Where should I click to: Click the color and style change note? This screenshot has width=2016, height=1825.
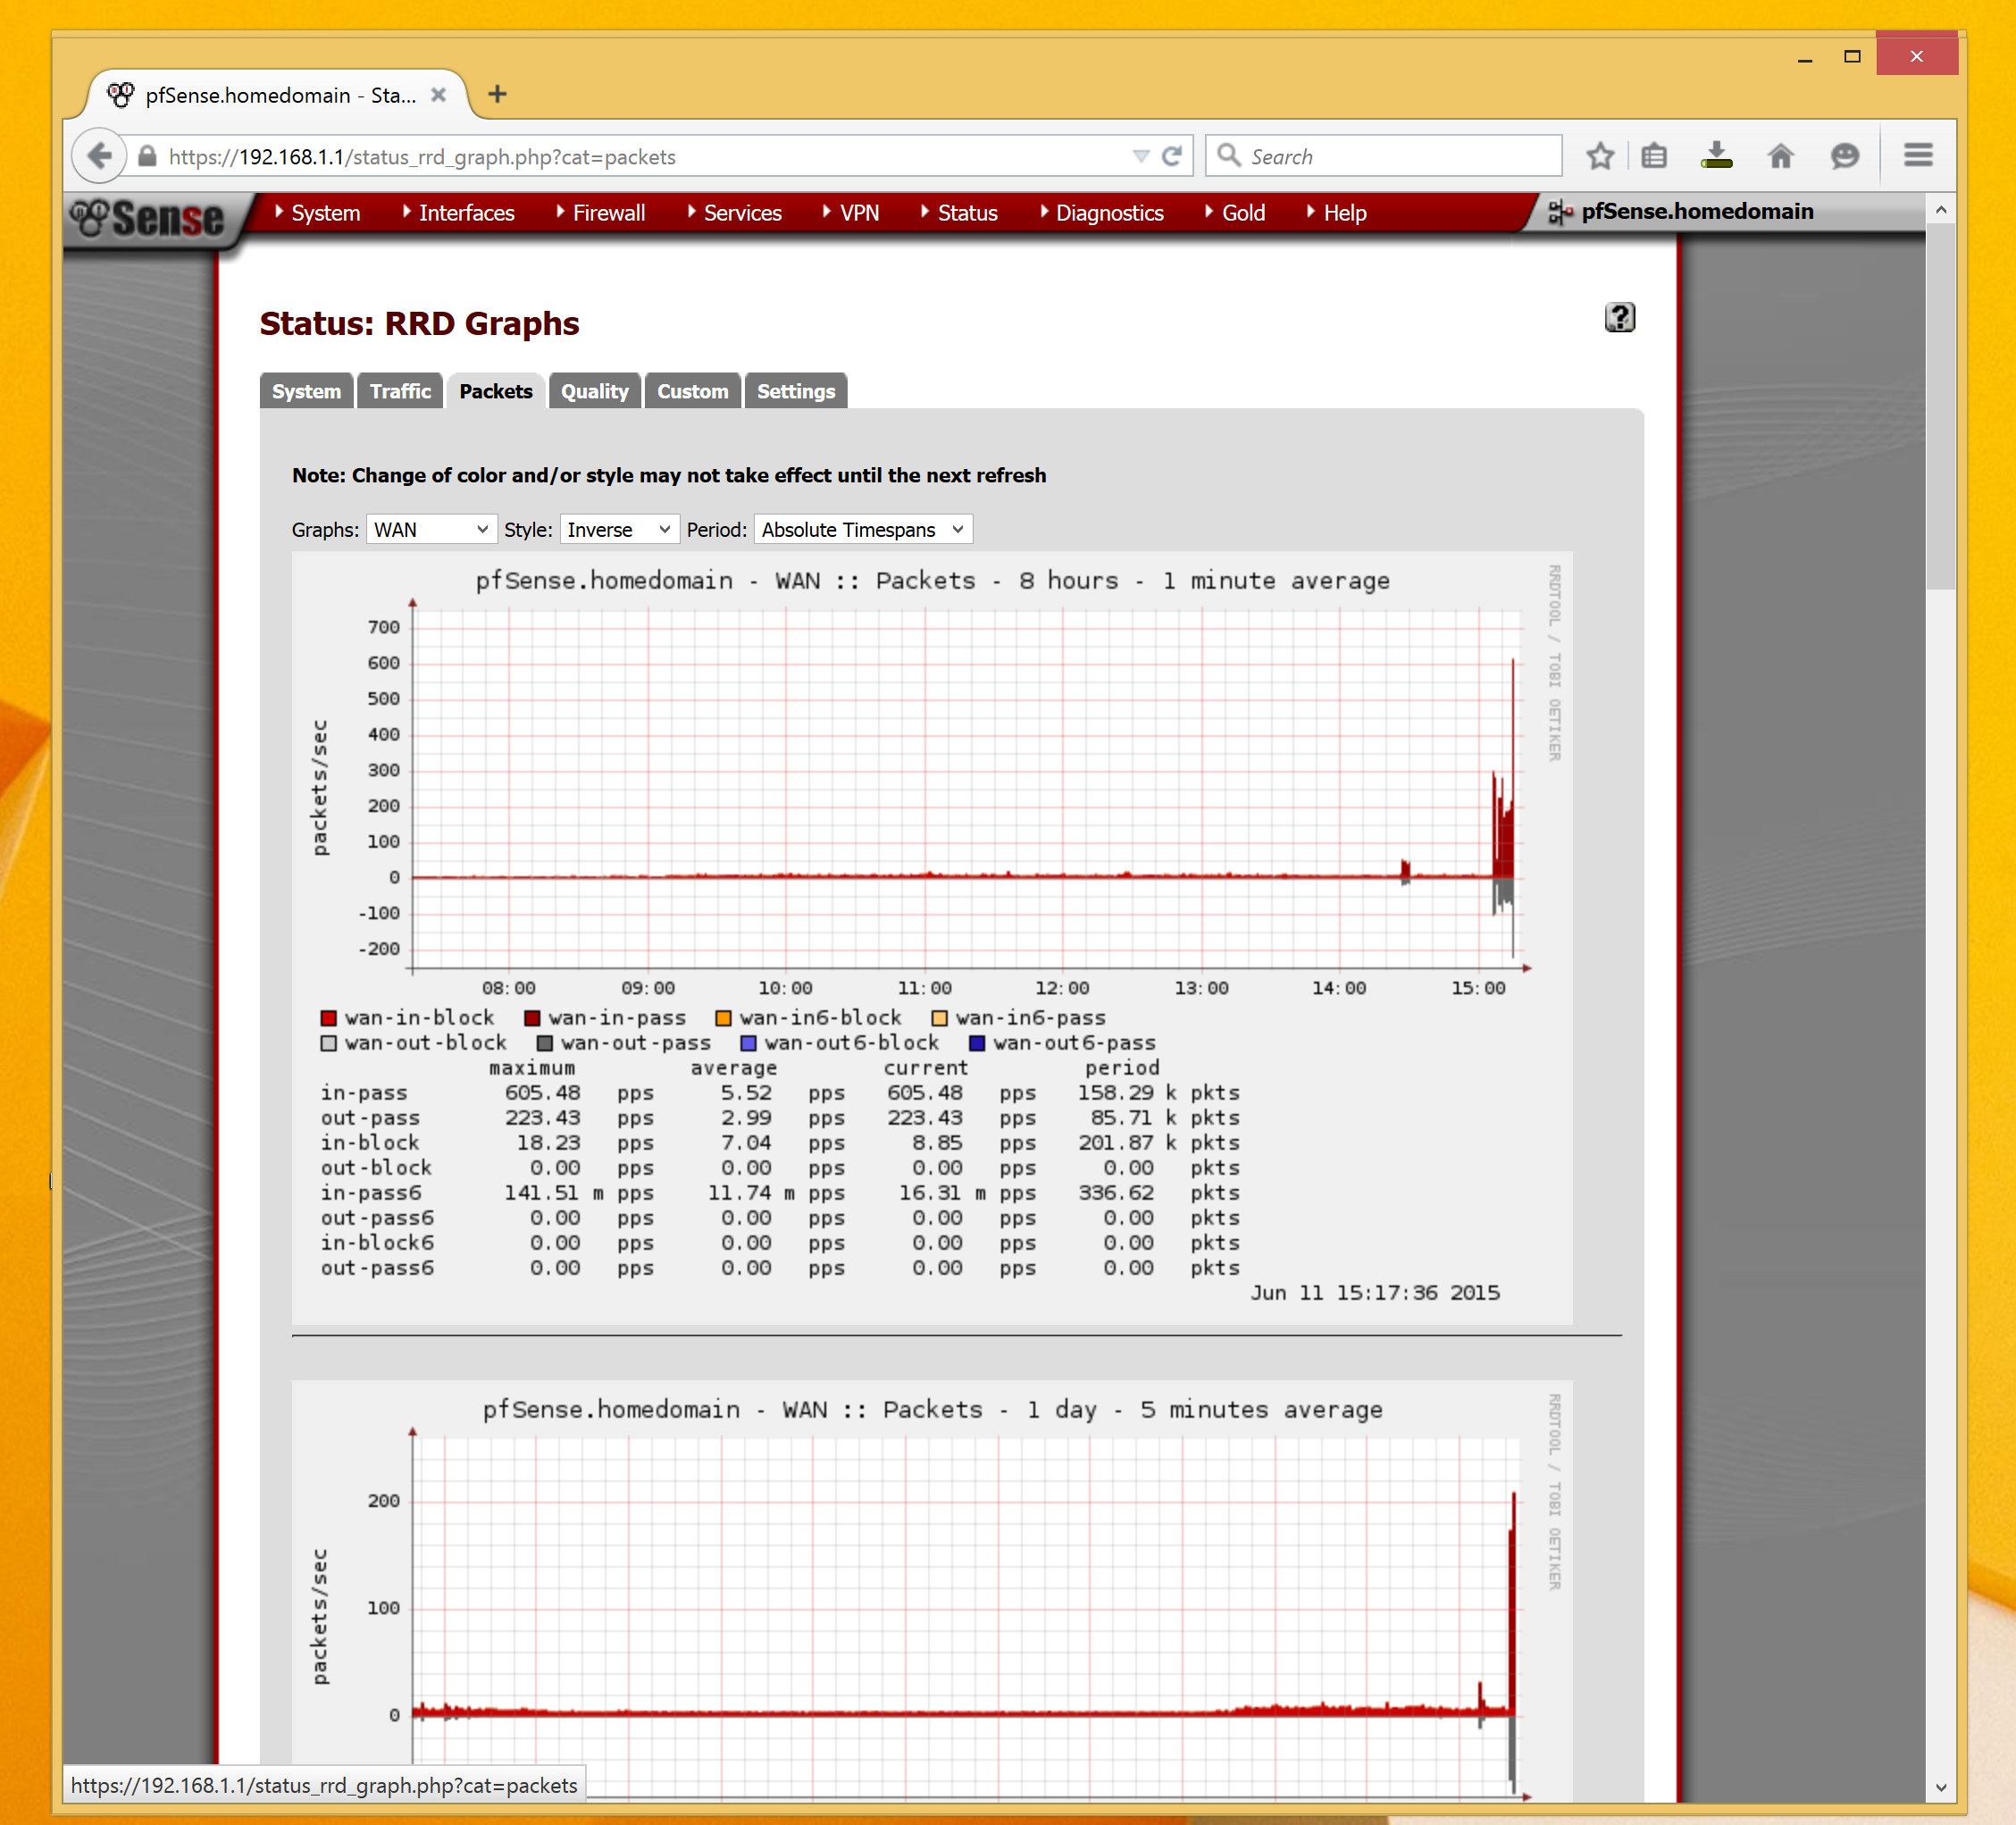[x=669, y=476]
